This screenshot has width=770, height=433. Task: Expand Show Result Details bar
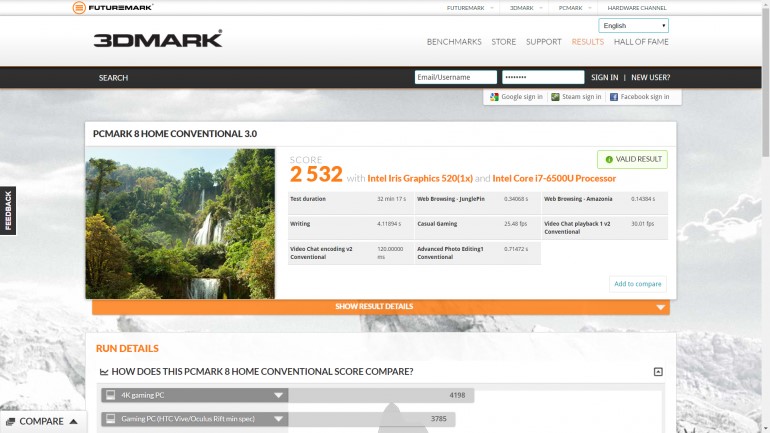click(381, 307)
